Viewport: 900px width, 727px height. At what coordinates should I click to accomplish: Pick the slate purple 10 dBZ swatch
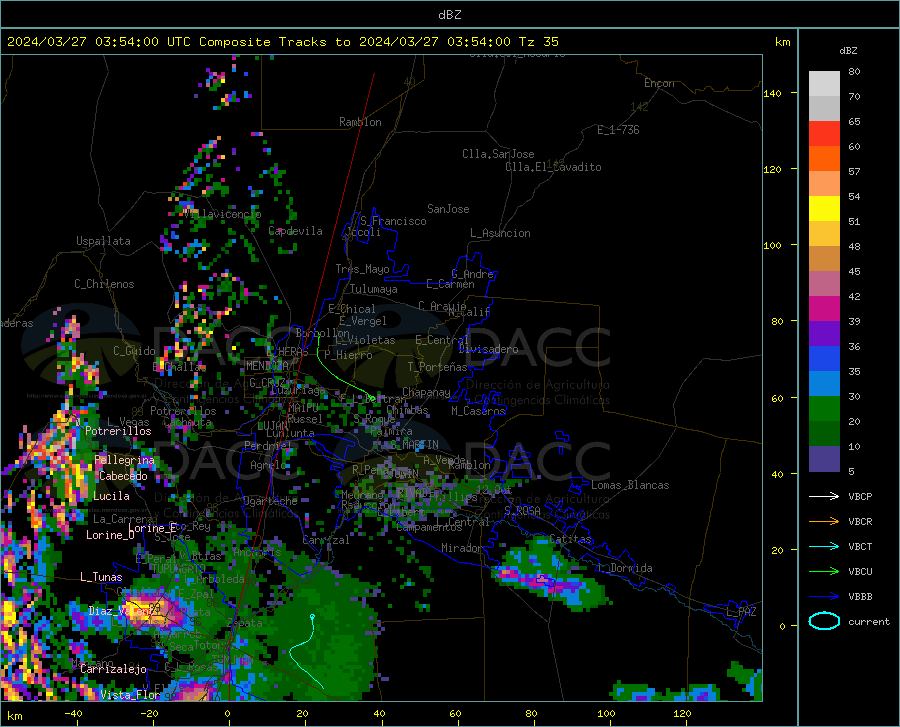coord(824,458)
